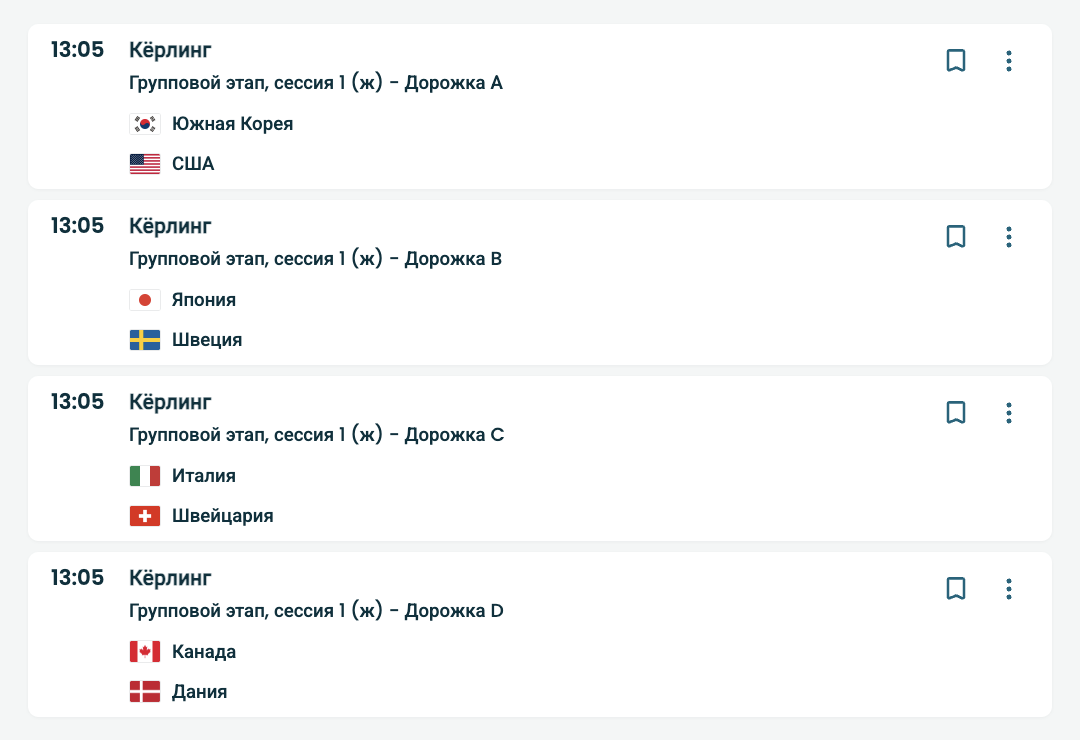Click the Switzerland flag icon

pyautogui.click(x=145, y=516)
